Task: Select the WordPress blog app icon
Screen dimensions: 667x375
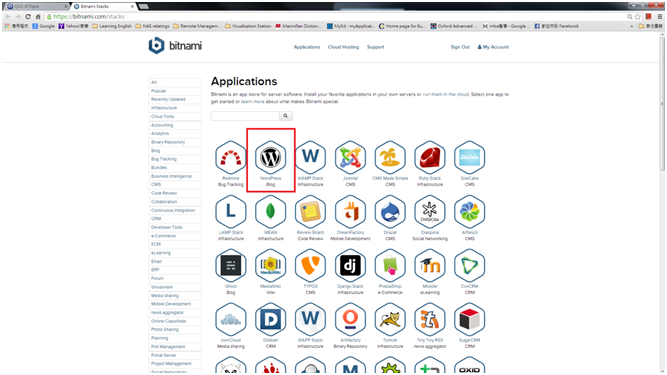Action: point(271,158)
